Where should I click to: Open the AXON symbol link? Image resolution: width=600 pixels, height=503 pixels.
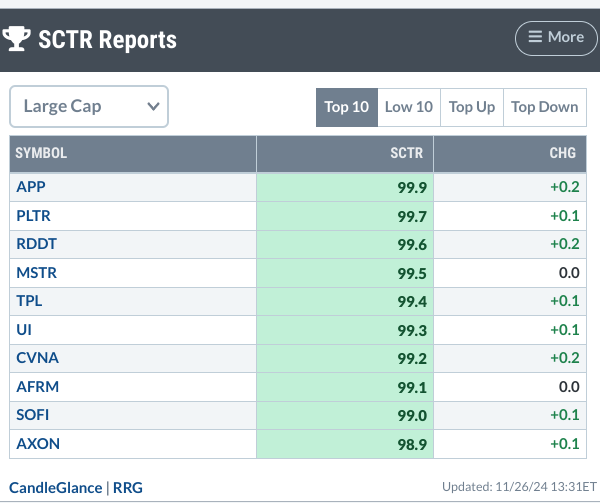tap(38, 444)
